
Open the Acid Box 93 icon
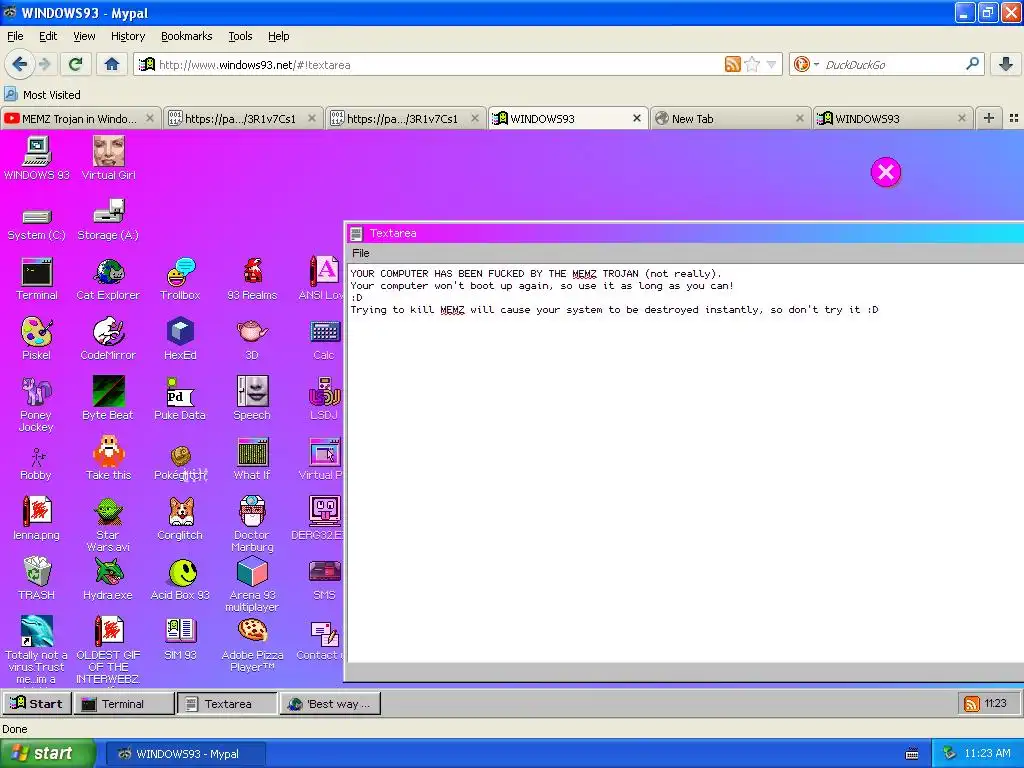[180, 579]
